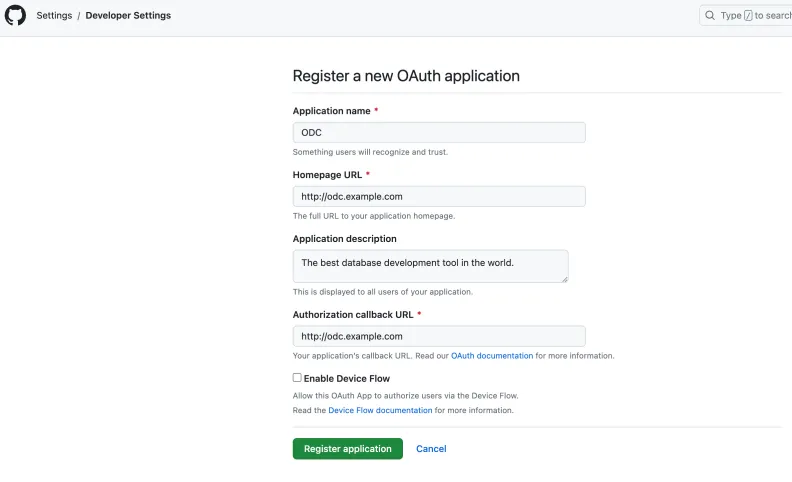Cancel the OAuth application registration

431,449
